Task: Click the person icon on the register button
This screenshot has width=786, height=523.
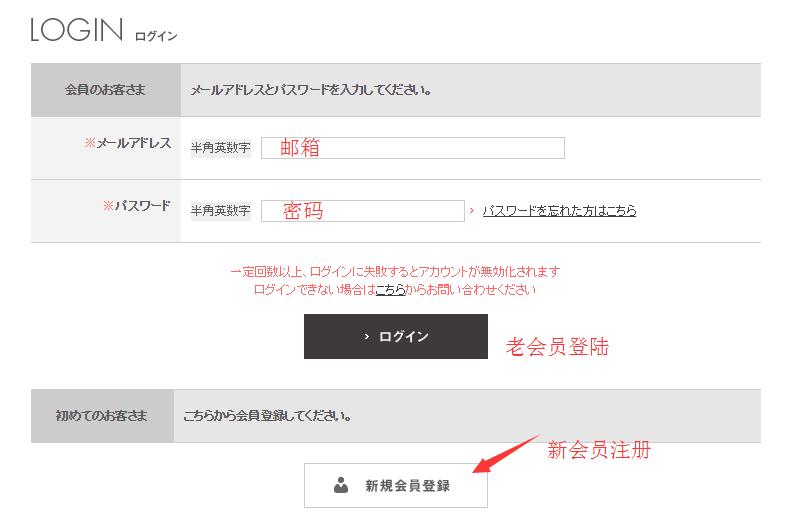Action: click(x=341, y=486)
